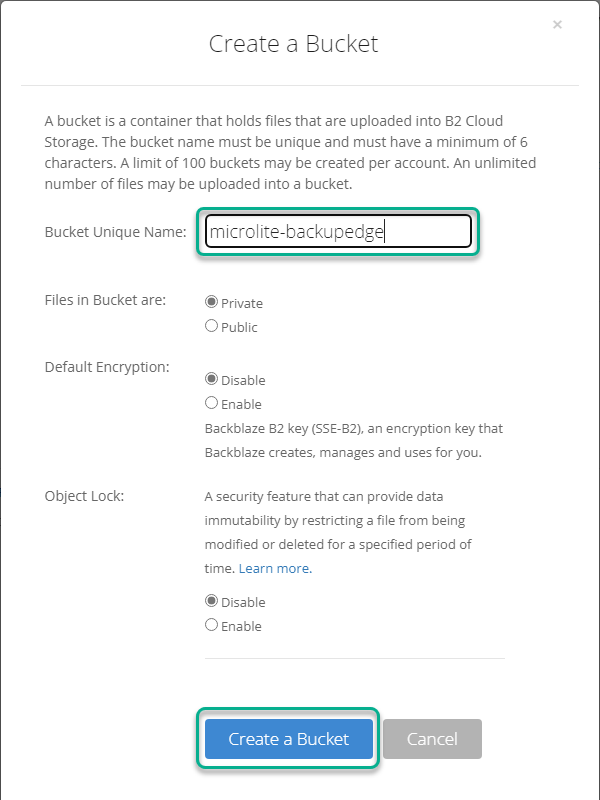The height and width of the screenshot is (800, 600).
Task: Click the data immutability description text
Action: click(x=338, y=532)
